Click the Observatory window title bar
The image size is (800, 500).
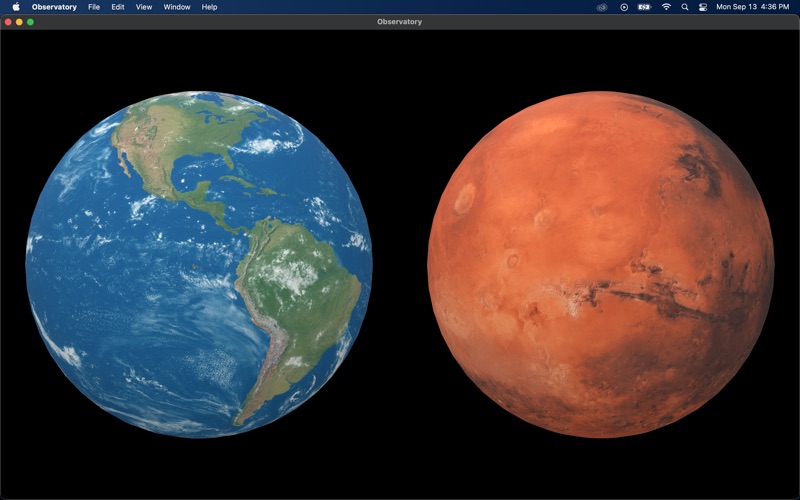coord(400,22)
